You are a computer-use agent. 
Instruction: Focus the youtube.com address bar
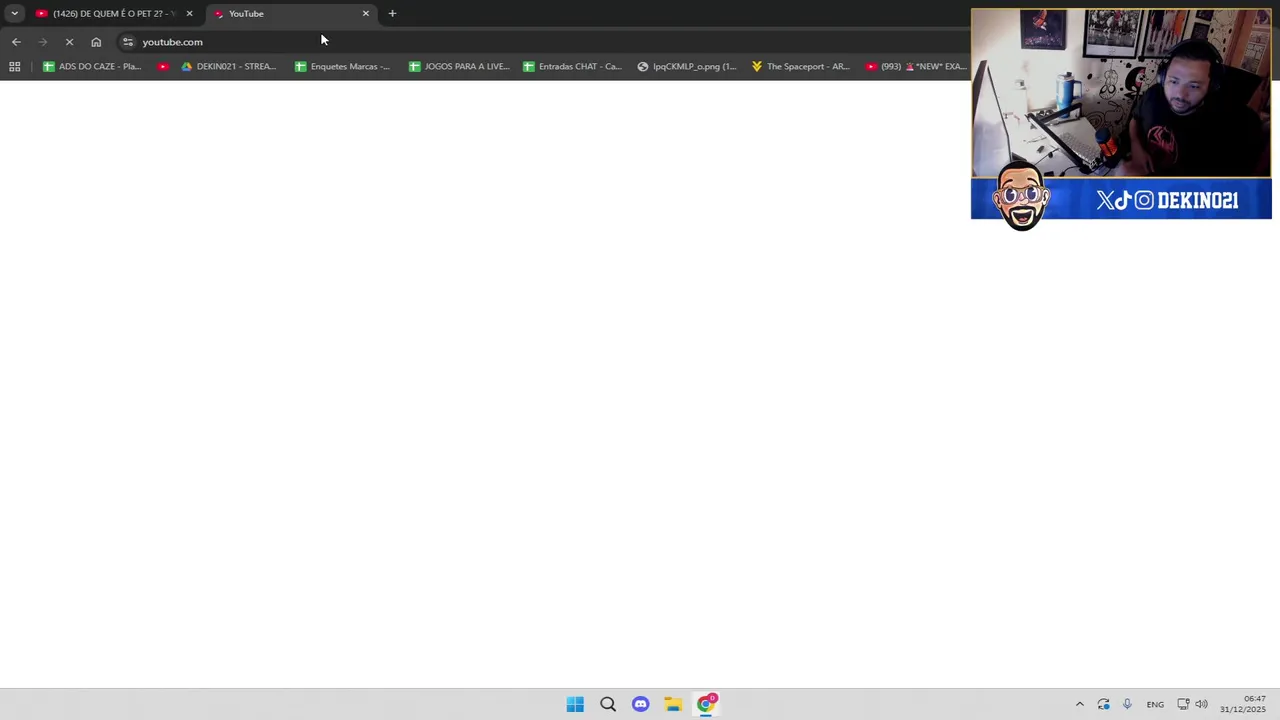click(540, 42)
